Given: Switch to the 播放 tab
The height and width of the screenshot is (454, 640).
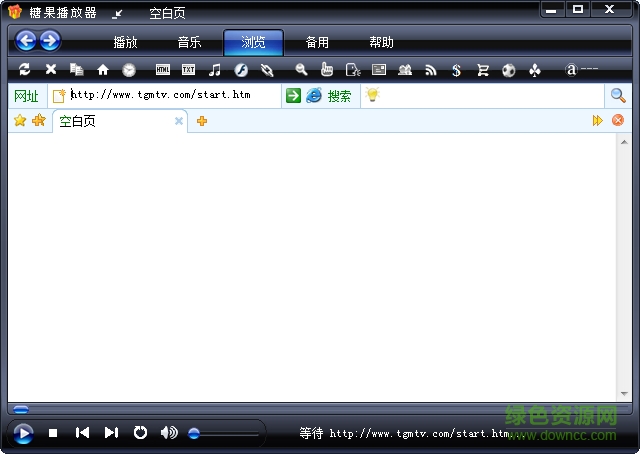Looking at the screenshot, I should [125, 42].
